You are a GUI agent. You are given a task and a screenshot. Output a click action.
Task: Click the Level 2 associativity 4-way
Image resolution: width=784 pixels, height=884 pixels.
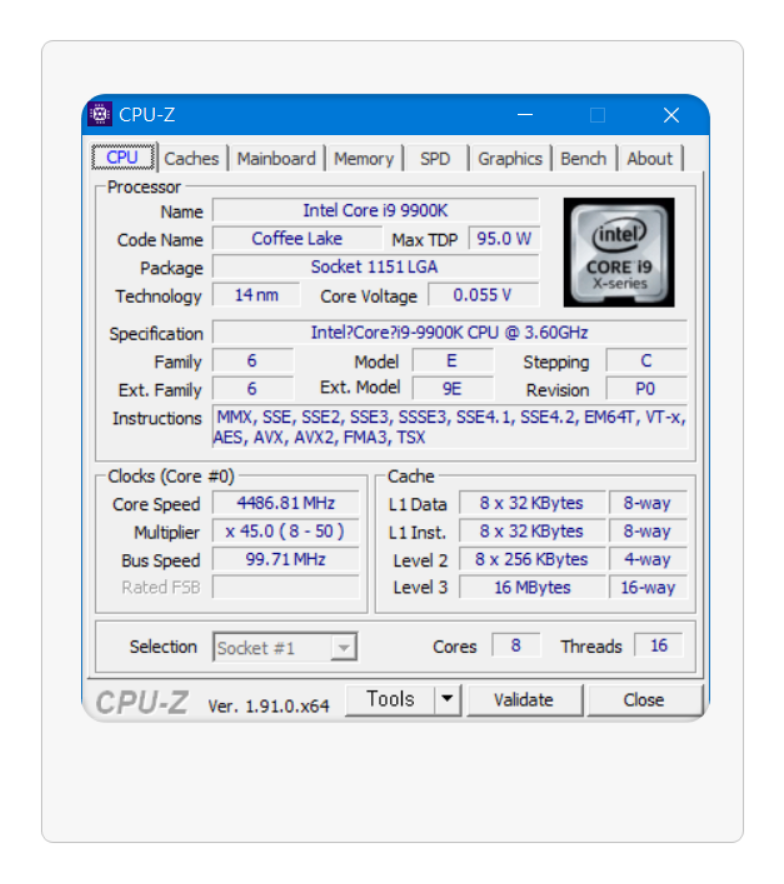coord(648,559)
